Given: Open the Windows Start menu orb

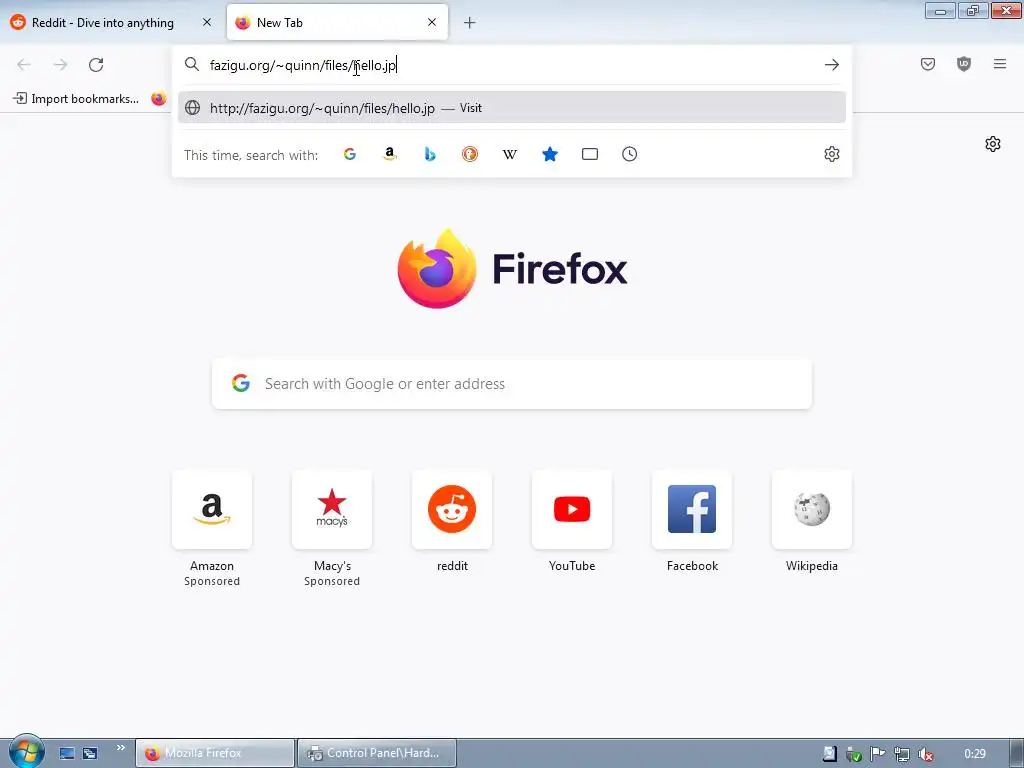Looking at the screenshot, I should (26, 752).
